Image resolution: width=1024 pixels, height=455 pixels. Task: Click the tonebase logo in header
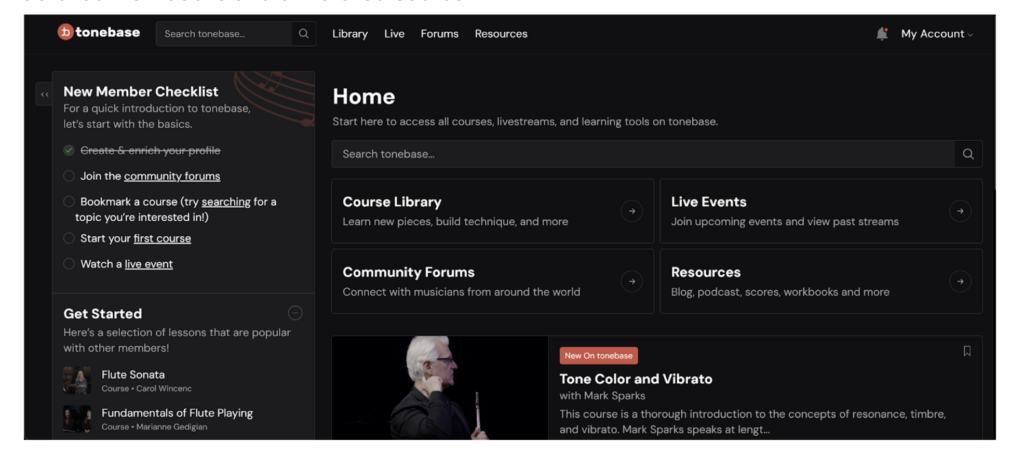[100, 33]
